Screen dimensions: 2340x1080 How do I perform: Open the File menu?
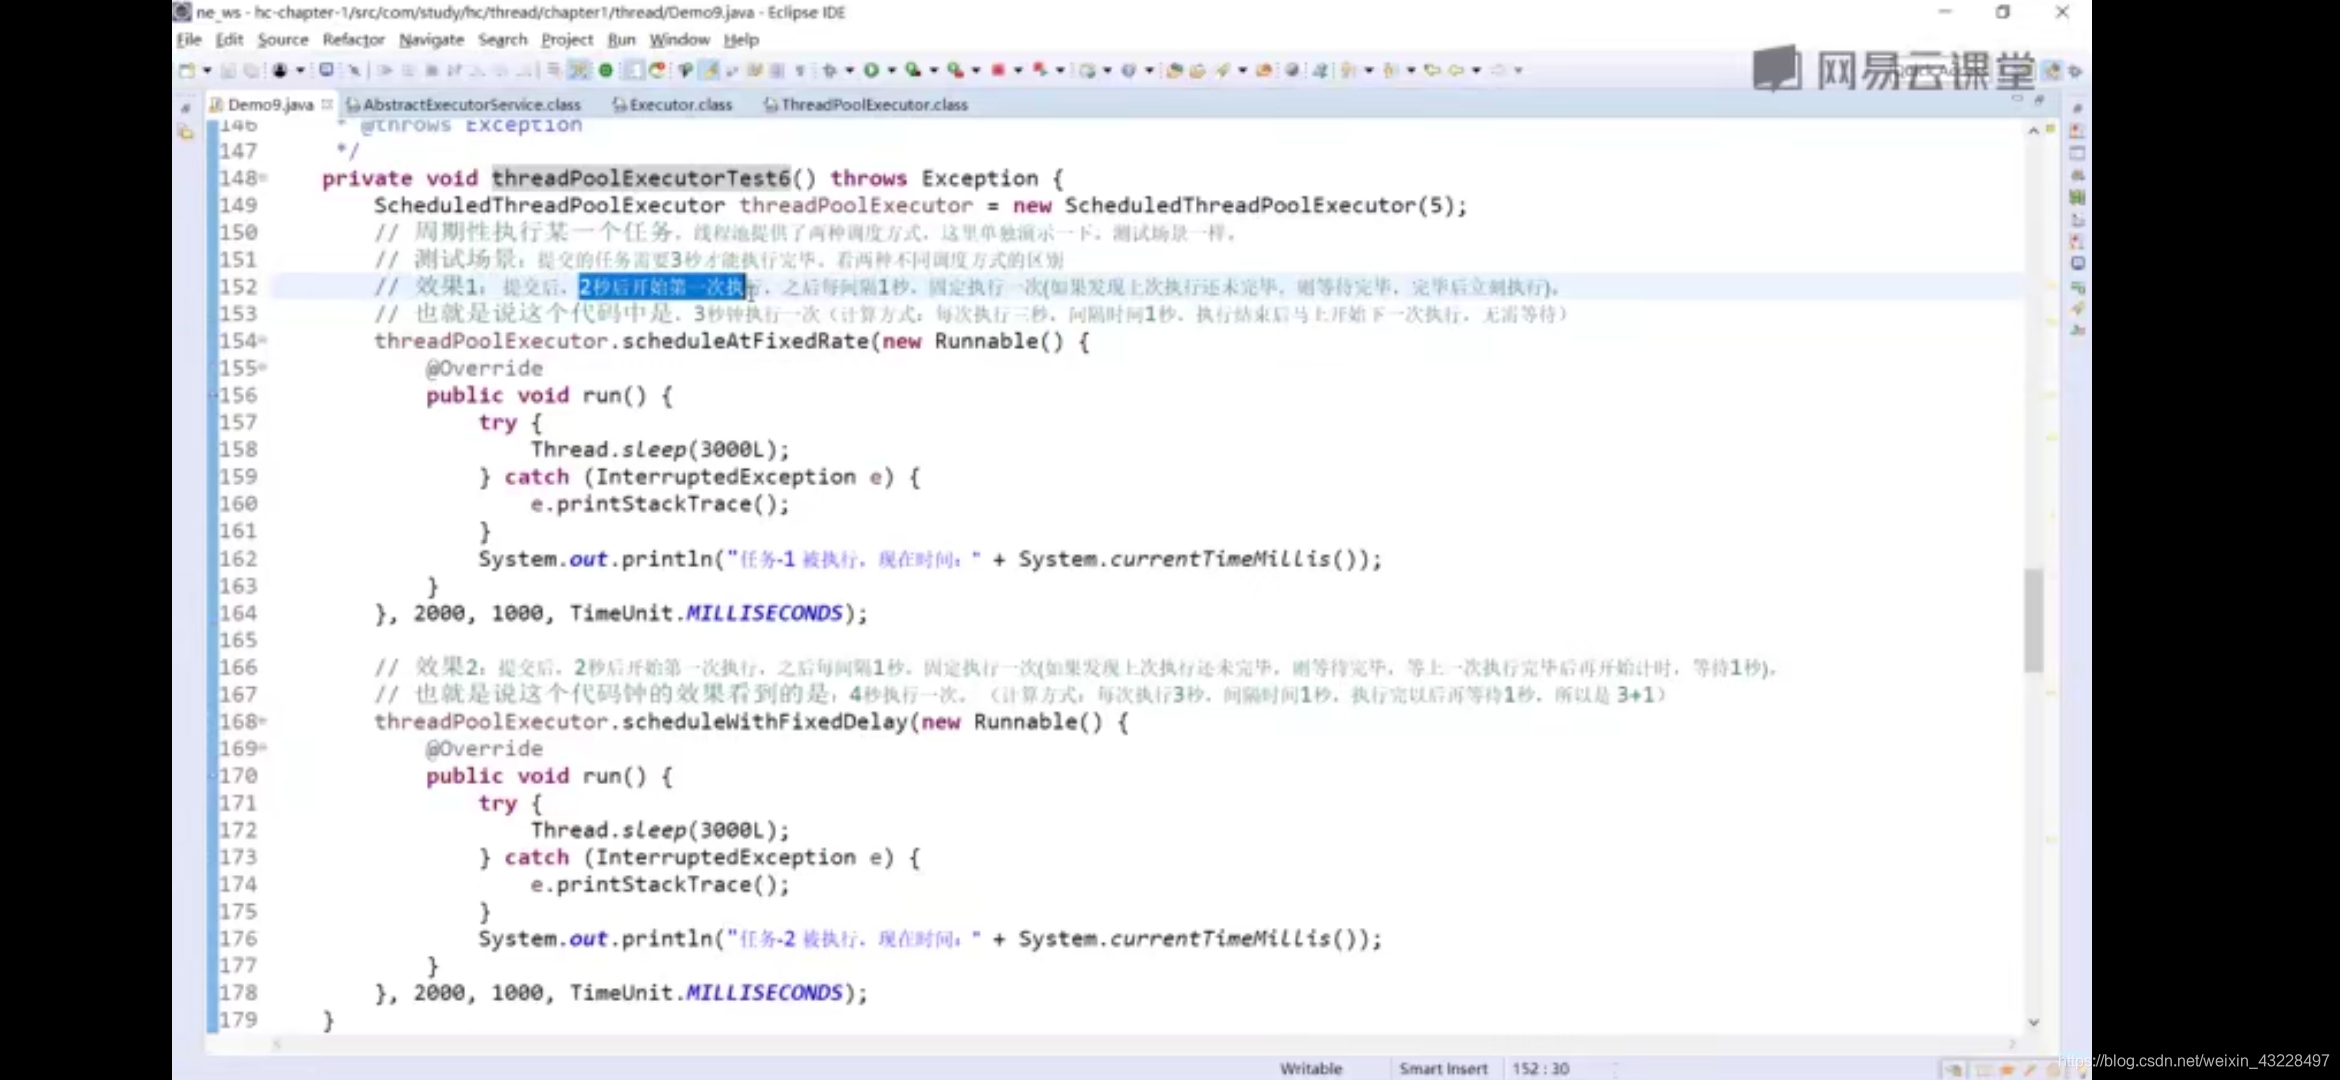pos(189,39)
